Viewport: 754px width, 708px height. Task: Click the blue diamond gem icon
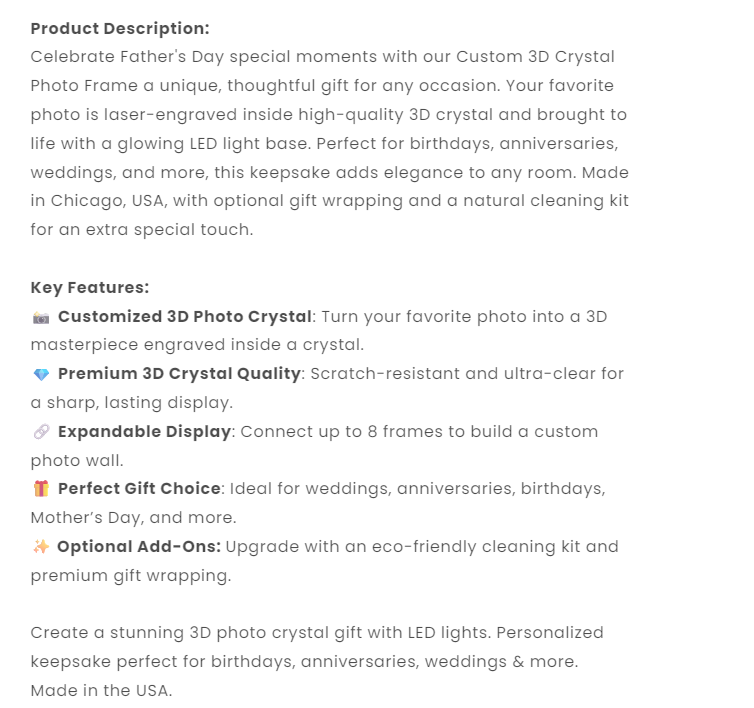(41, 375)
